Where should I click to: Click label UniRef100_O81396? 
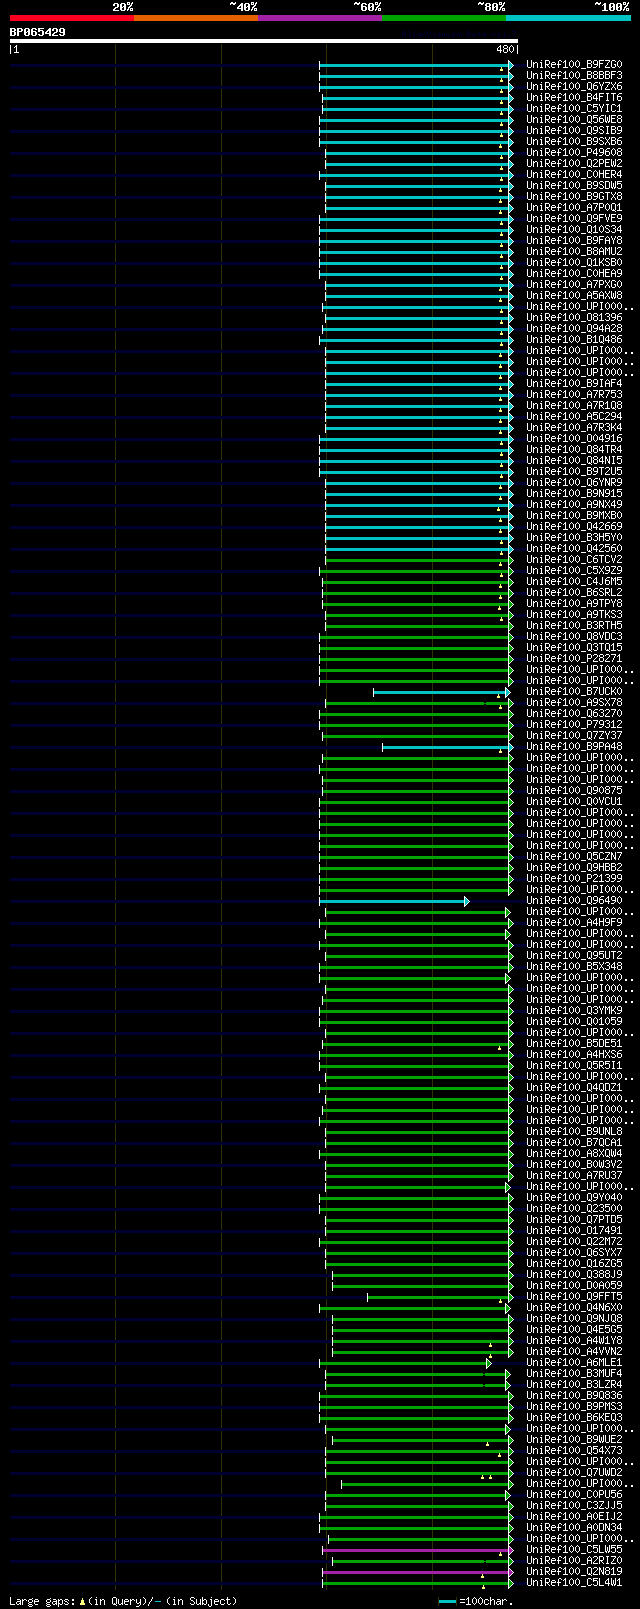tap(574, 318)
